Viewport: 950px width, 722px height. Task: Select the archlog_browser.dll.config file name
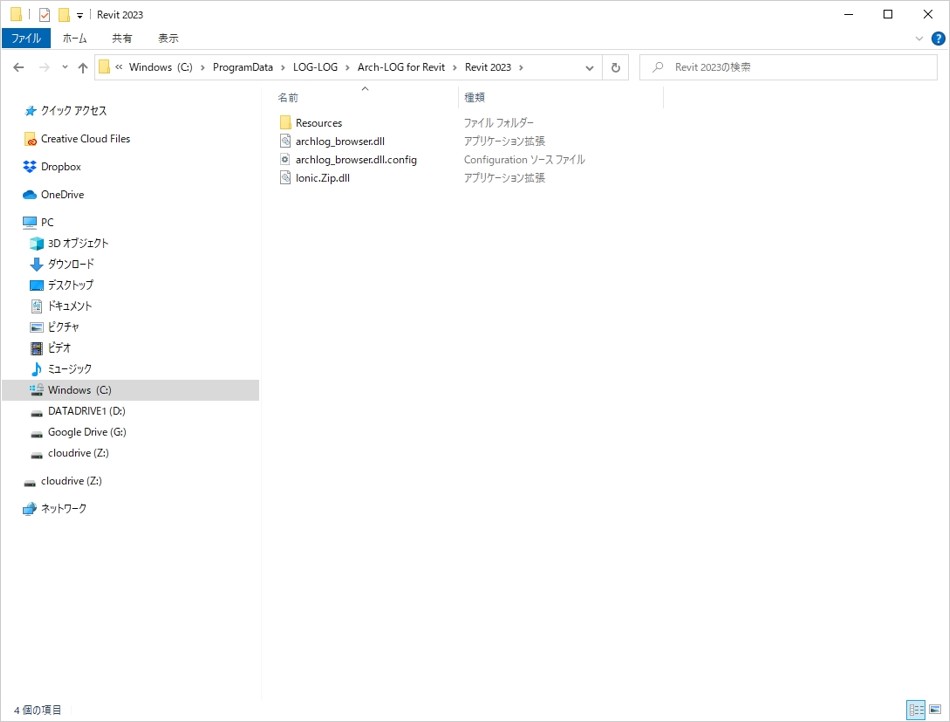tap(356, 159)
